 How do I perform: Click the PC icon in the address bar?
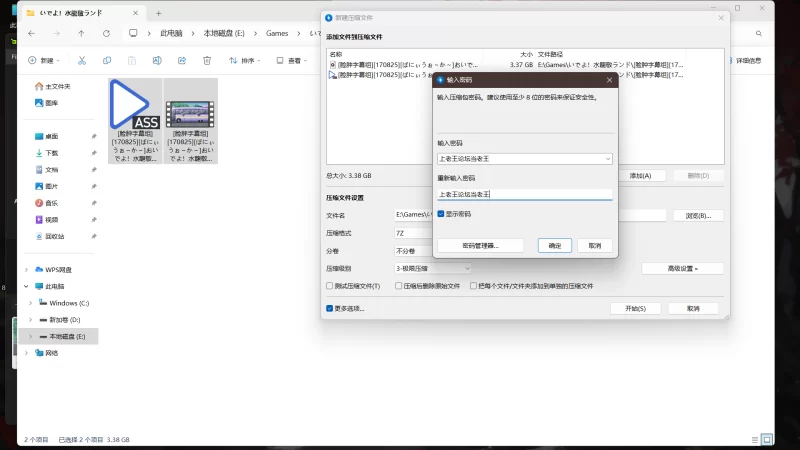133,33
